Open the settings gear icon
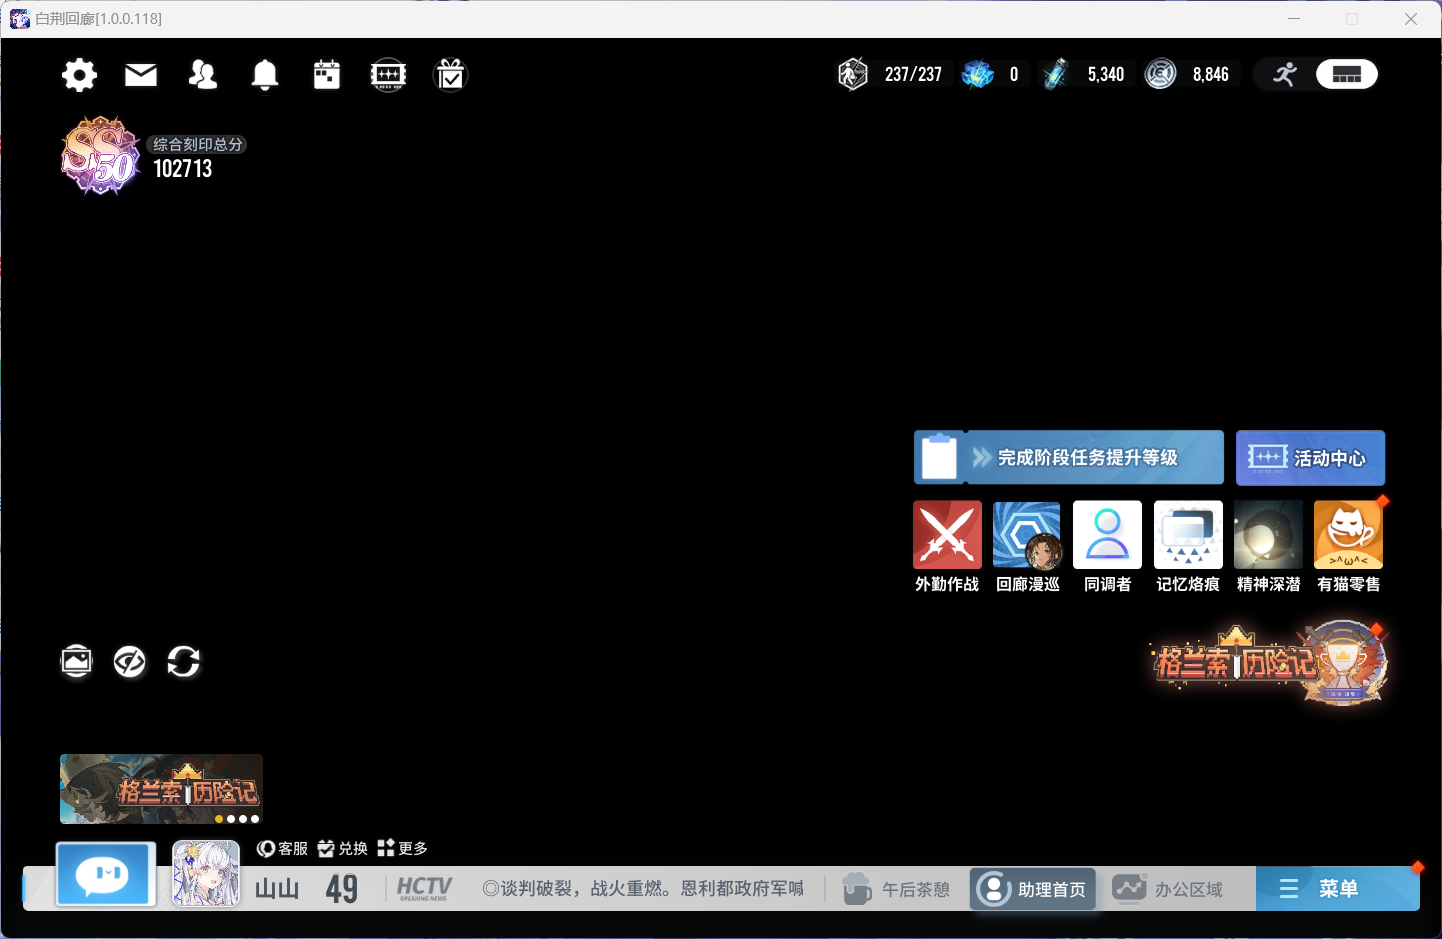 pyautogui.click(x=79, y=75)
